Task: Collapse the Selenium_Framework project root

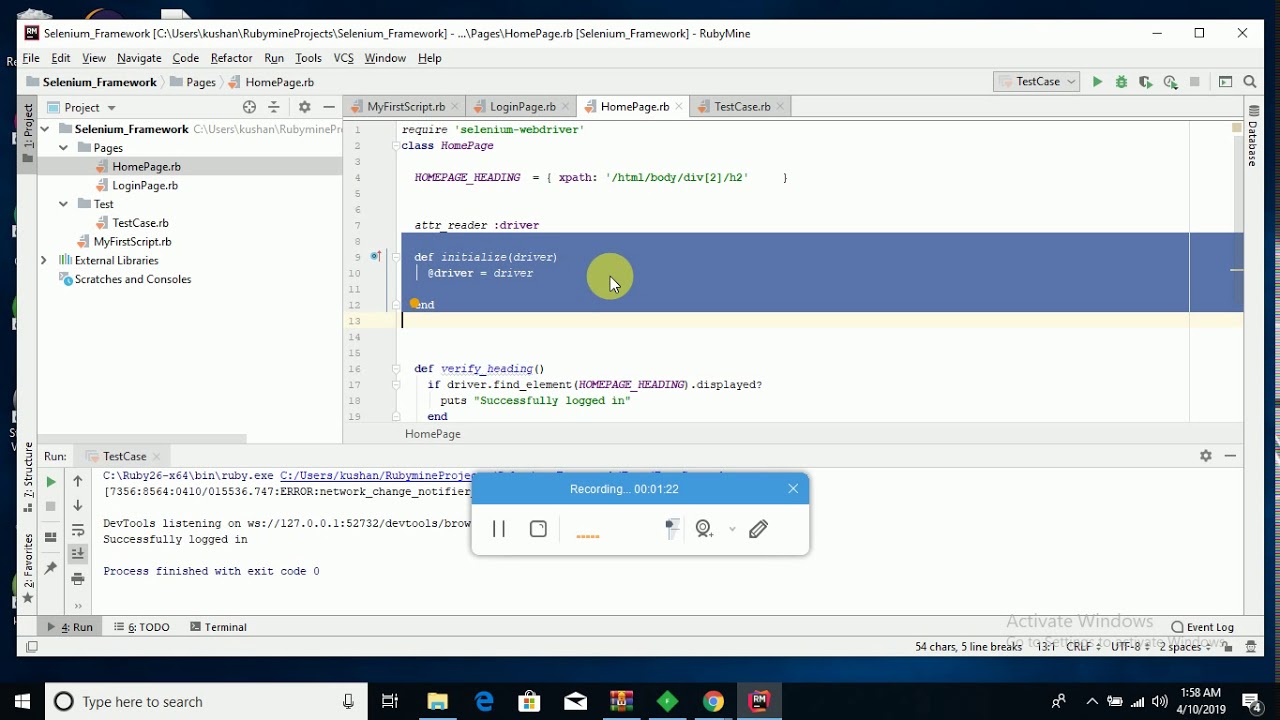Action: [x=45, y=129]
